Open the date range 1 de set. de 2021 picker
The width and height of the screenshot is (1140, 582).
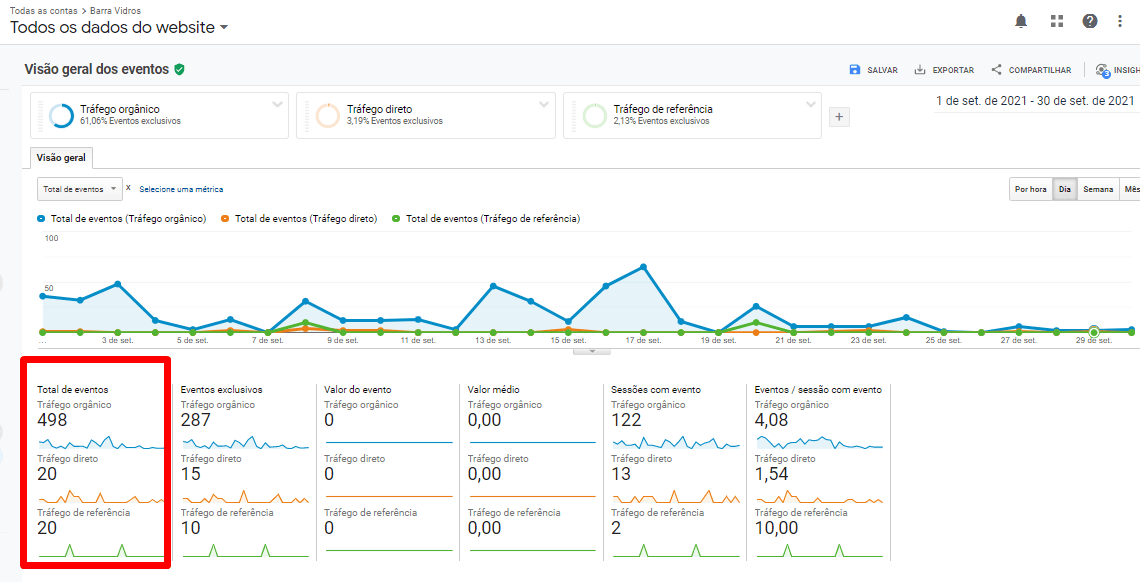click(x=1034, y=101)
